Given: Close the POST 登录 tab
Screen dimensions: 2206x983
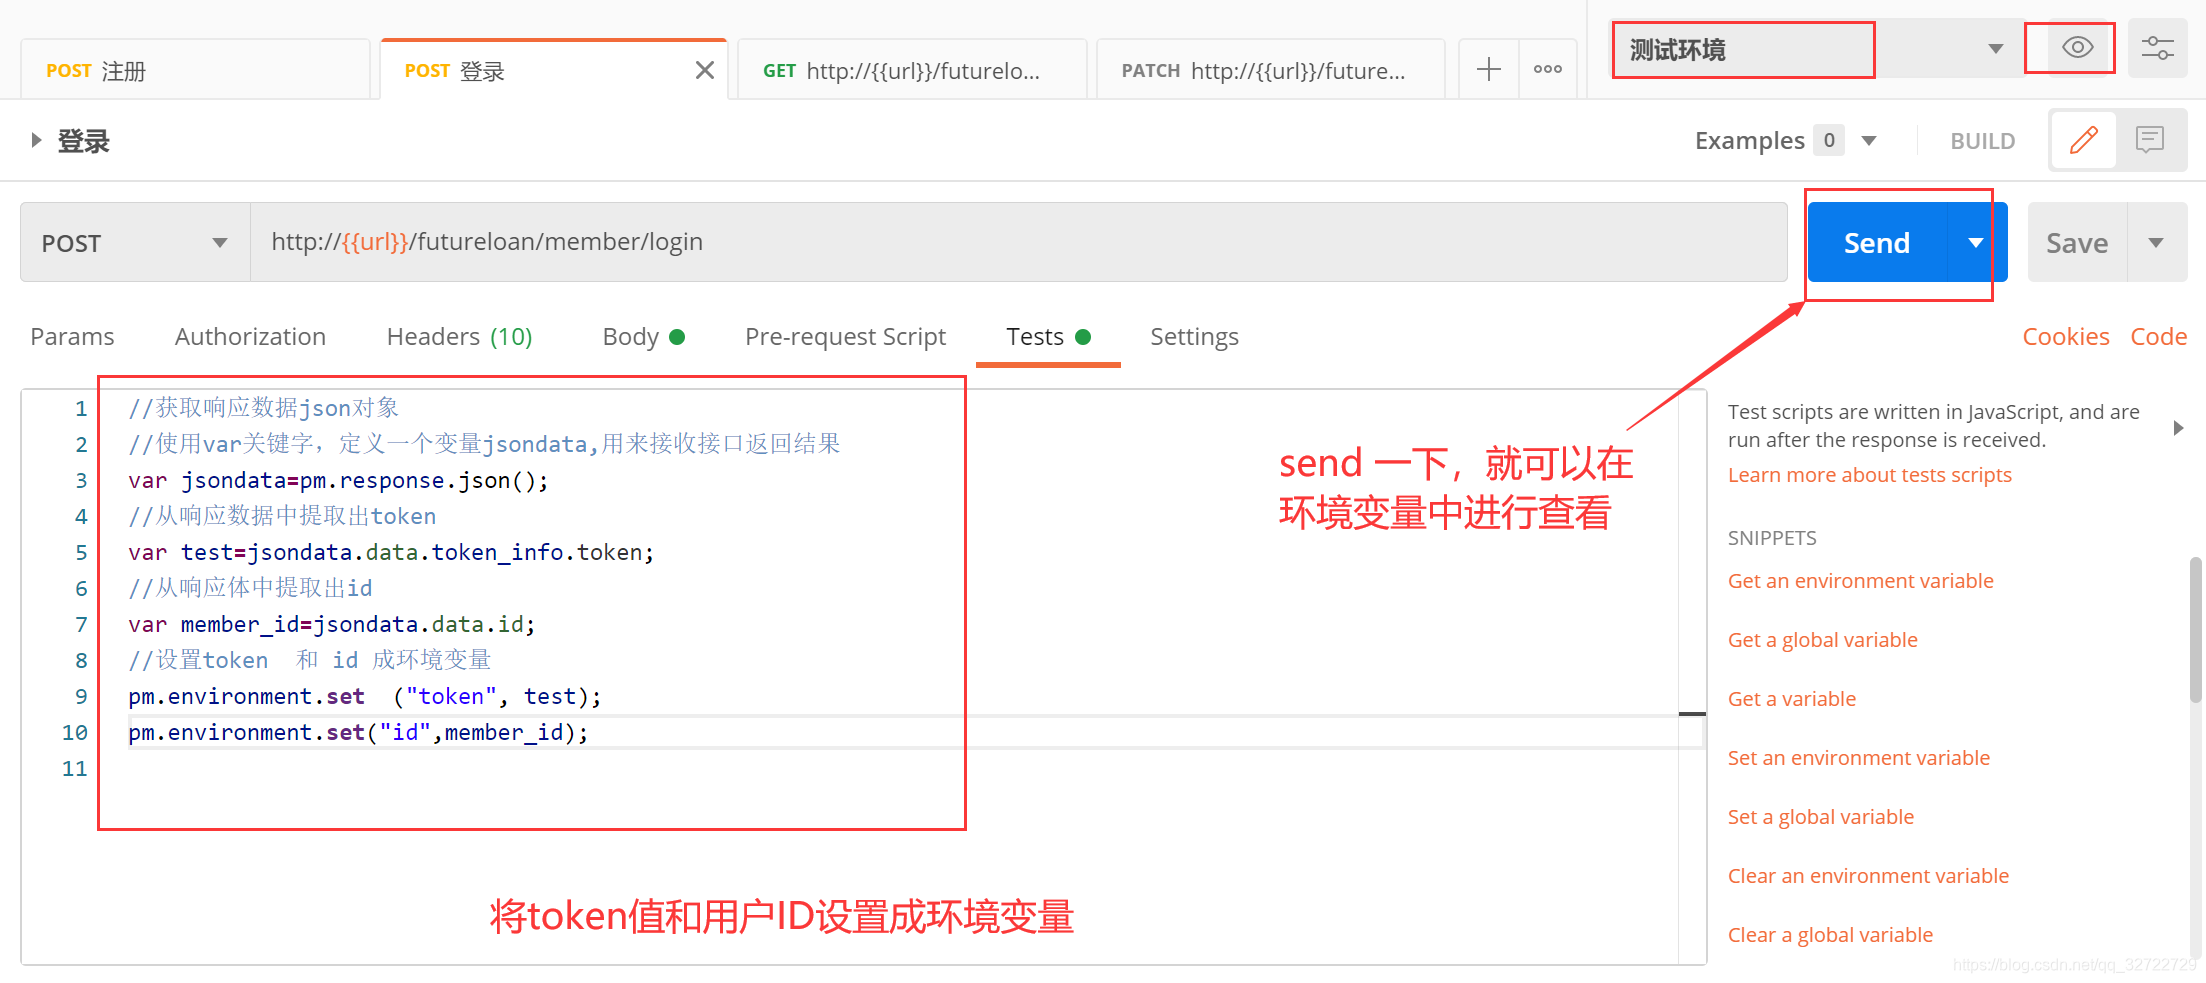Looking at the screenshot, I should (x=705, y=70).
